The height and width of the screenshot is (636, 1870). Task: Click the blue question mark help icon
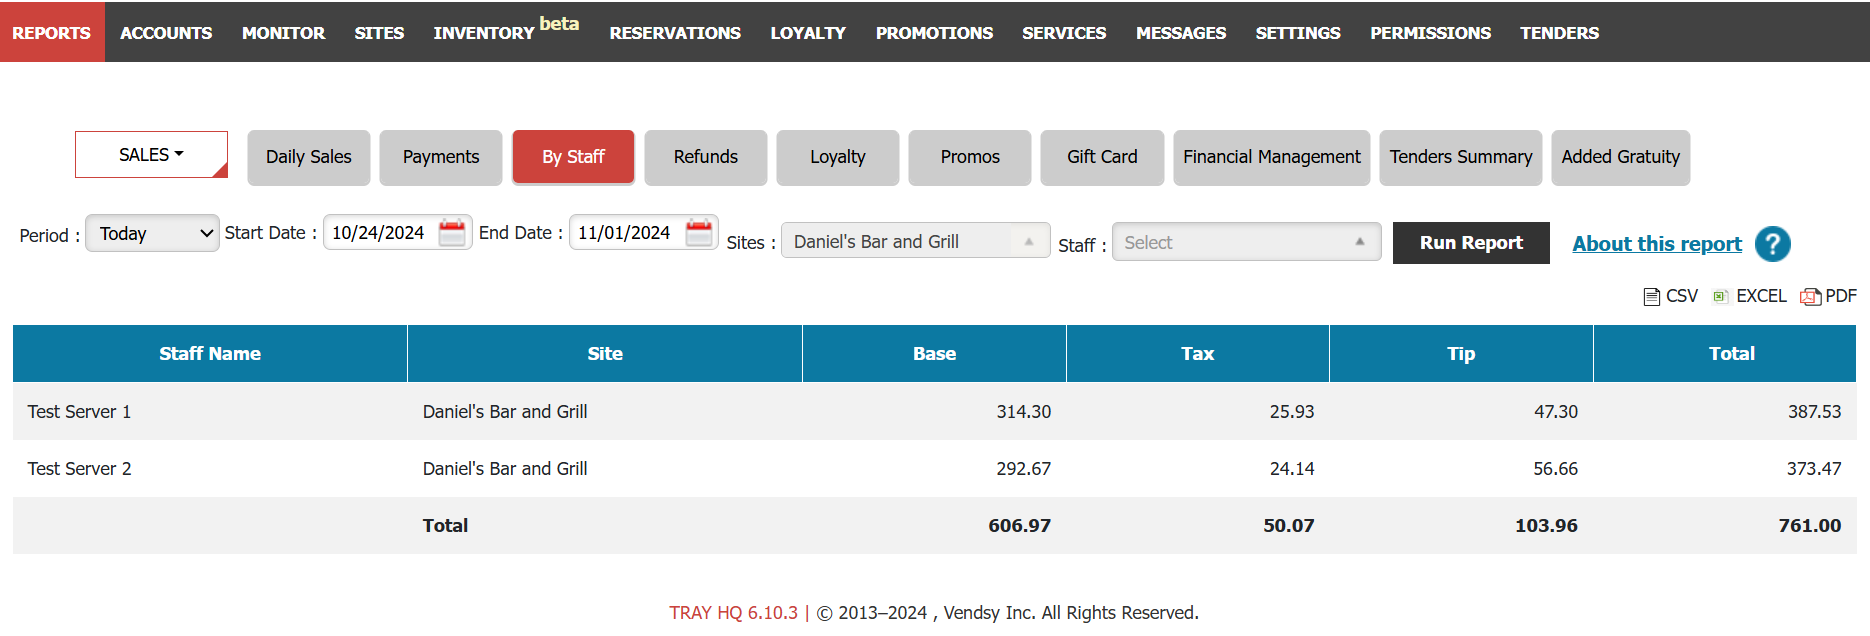(1772, 244)
